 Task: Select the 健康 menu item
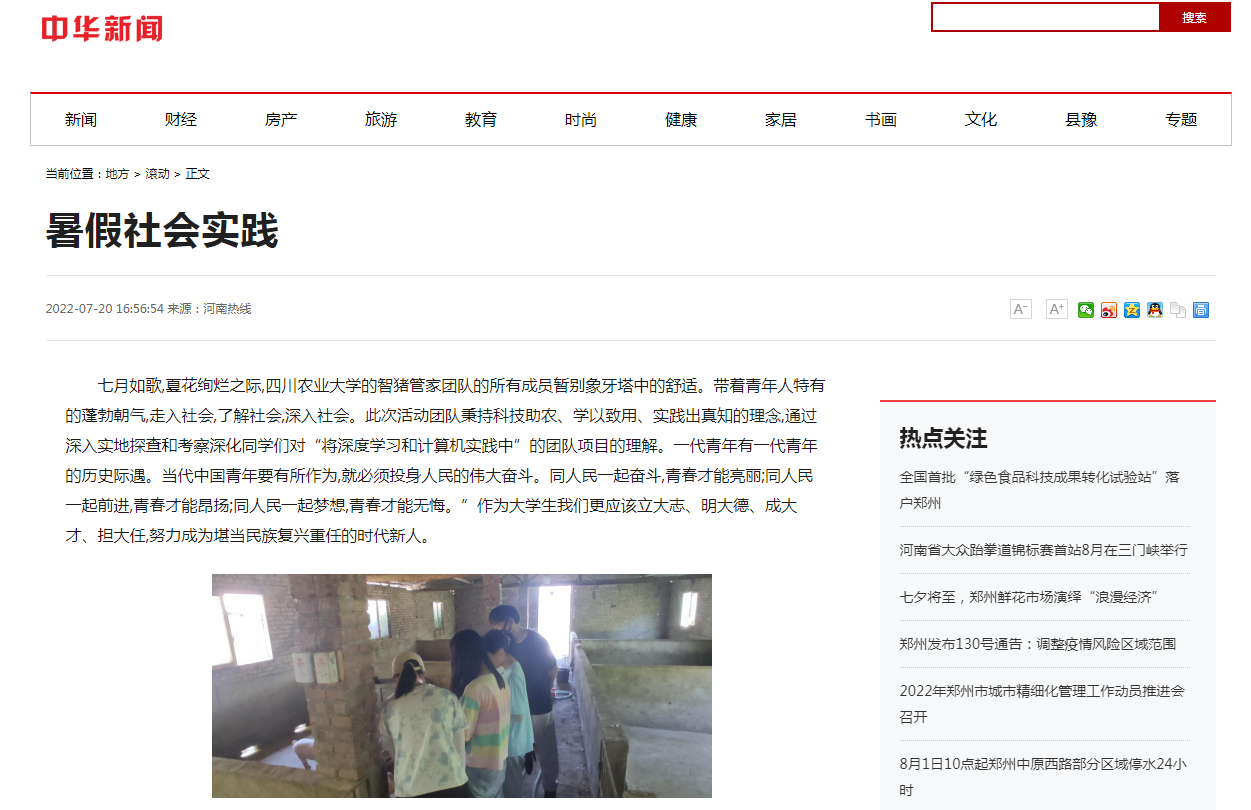681,120
